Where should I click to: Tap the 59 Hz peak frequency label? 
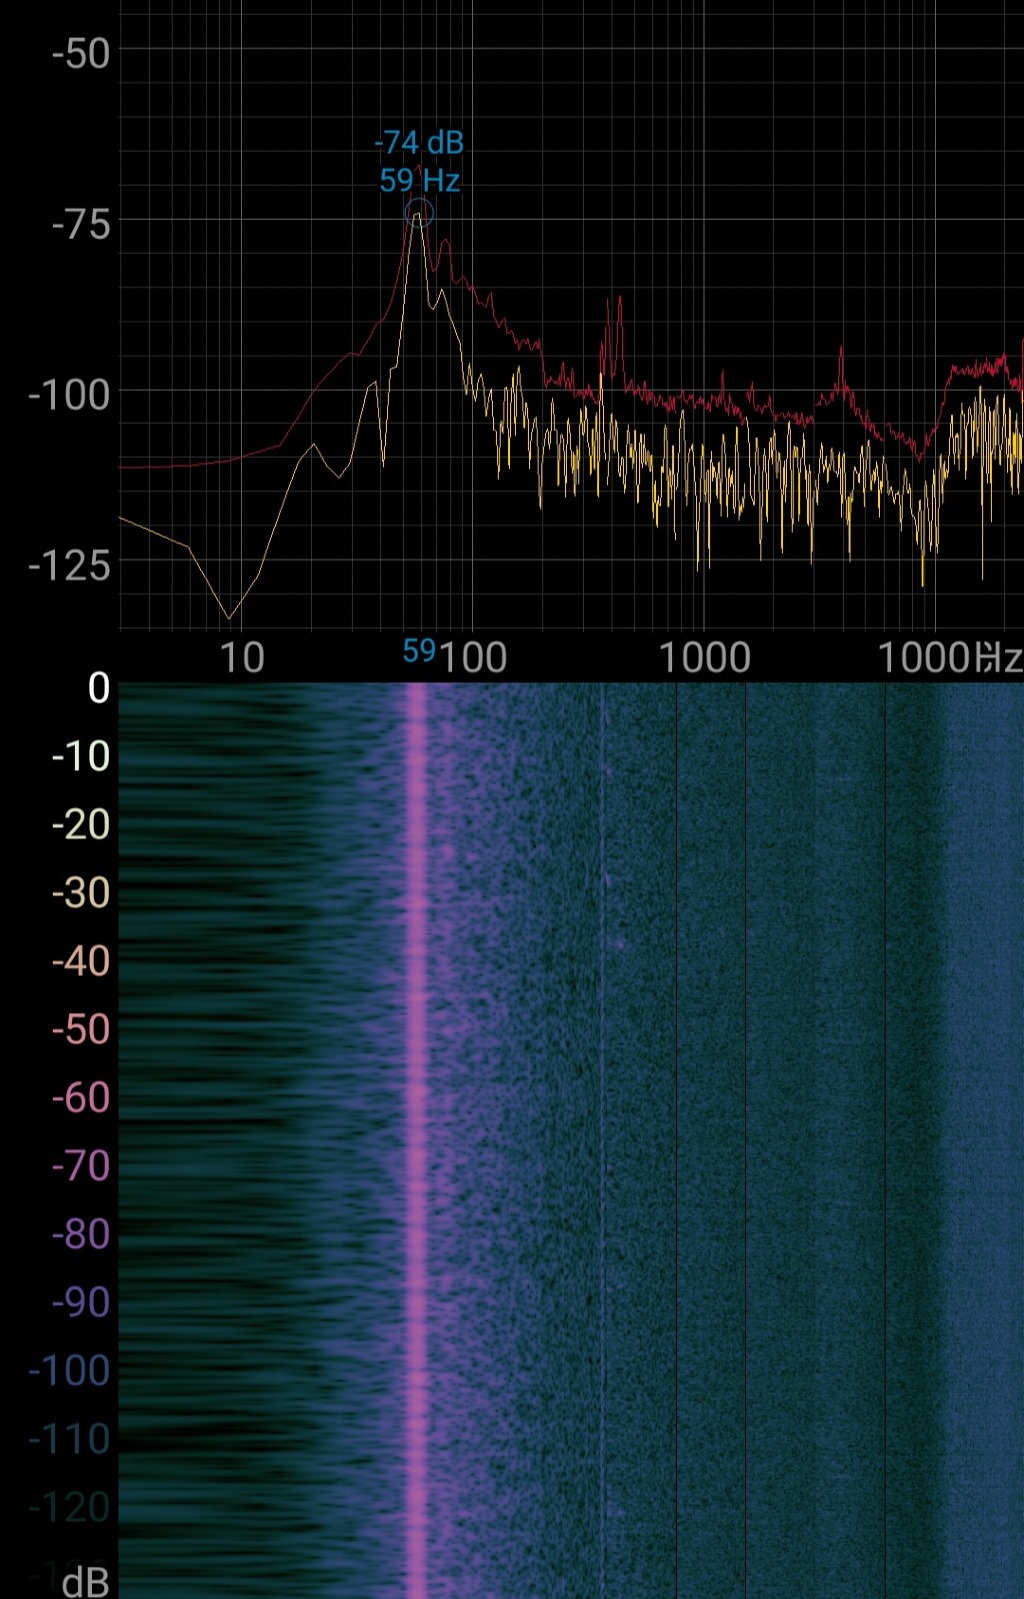[419, 181]
